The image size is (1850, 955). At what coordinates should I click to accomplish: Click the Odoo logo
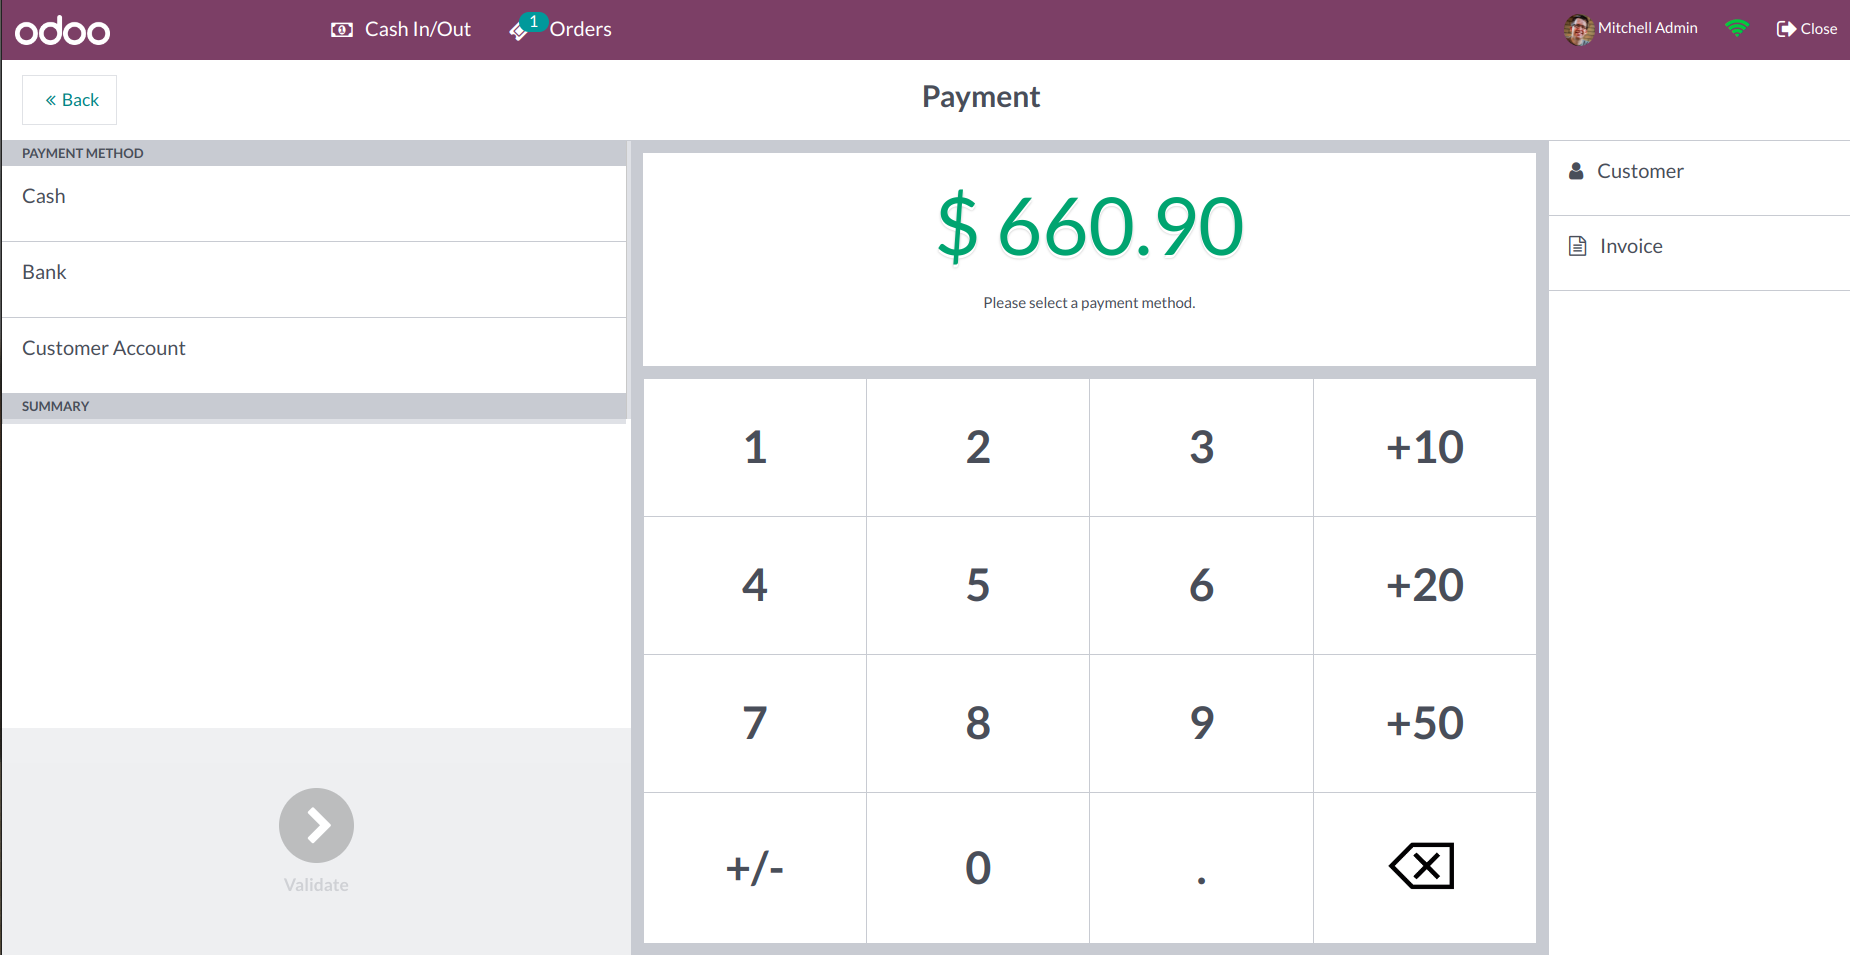point(62,30)
